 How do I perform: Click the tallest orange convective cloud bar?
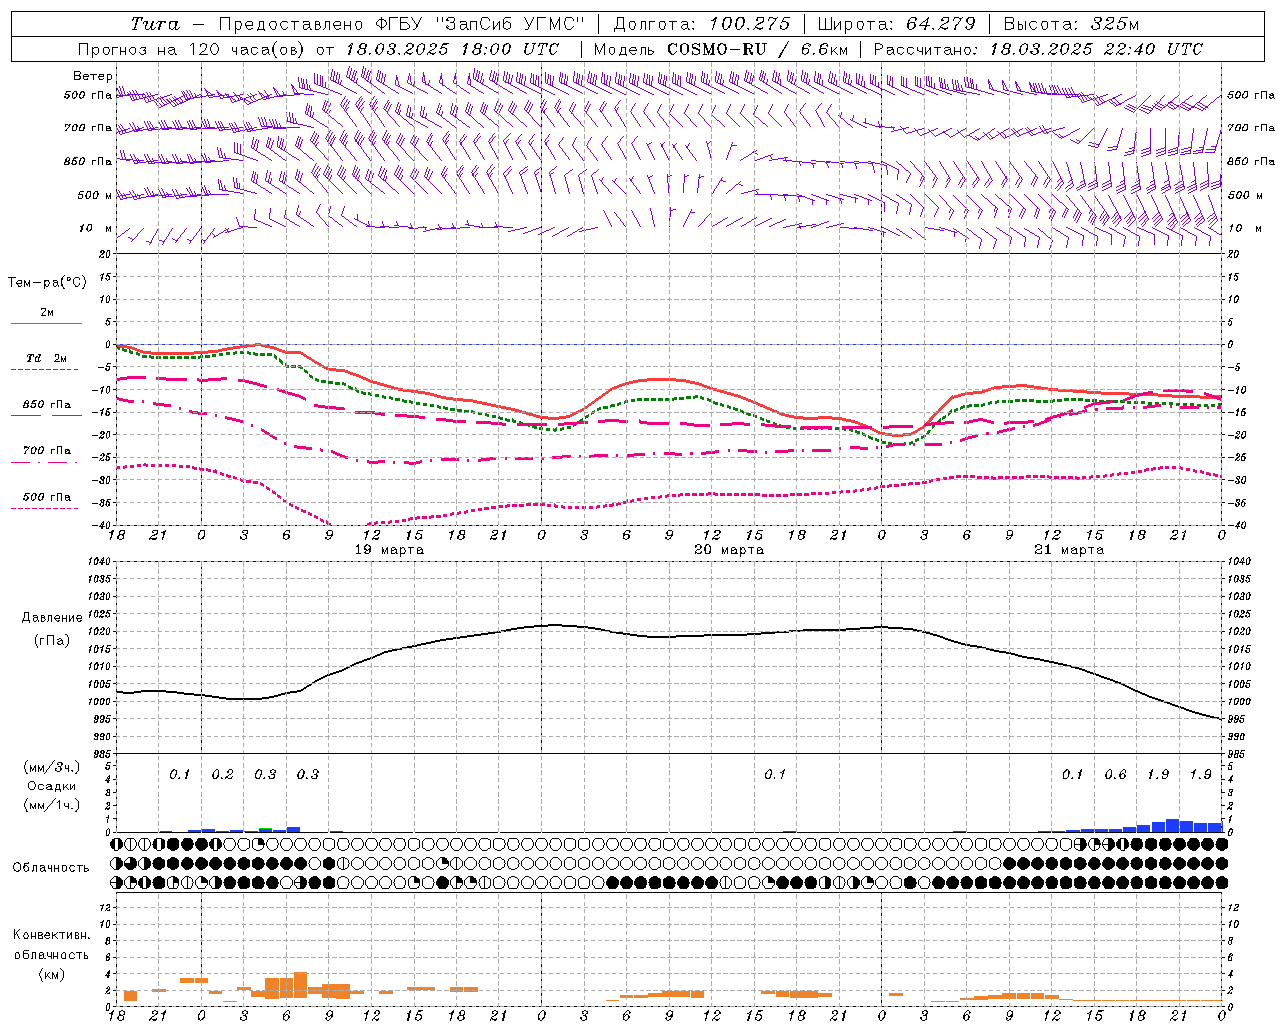coord(300,985)
